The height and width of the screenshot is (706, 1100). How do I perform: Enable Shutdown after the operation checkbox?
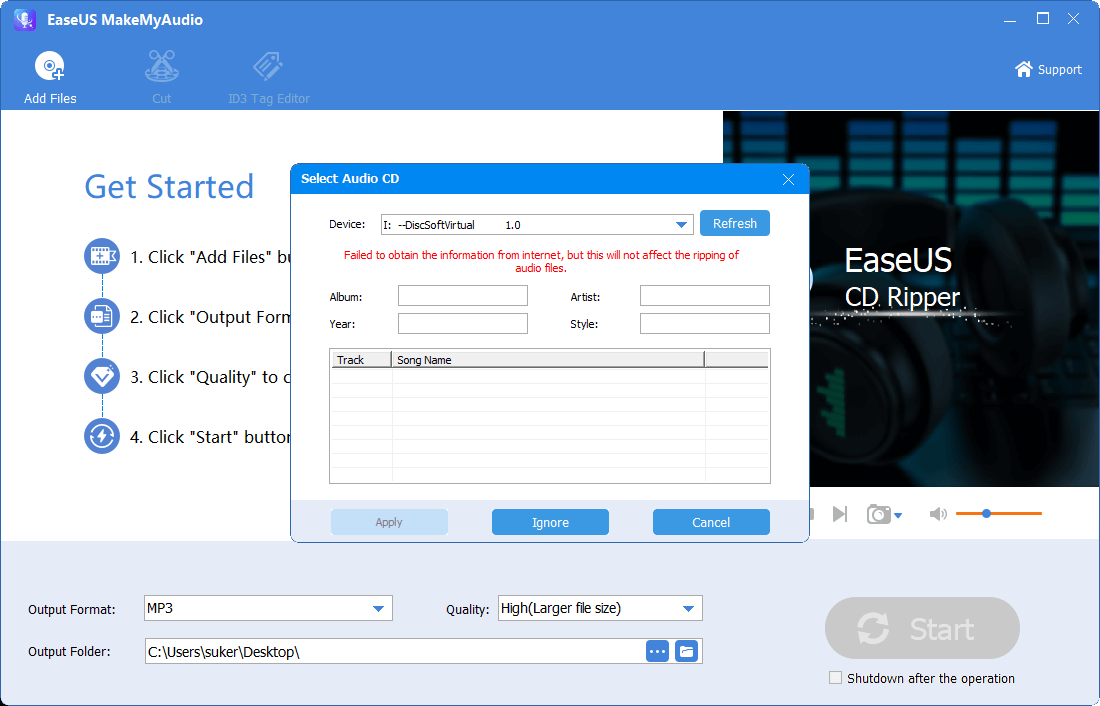coord(835,678)
